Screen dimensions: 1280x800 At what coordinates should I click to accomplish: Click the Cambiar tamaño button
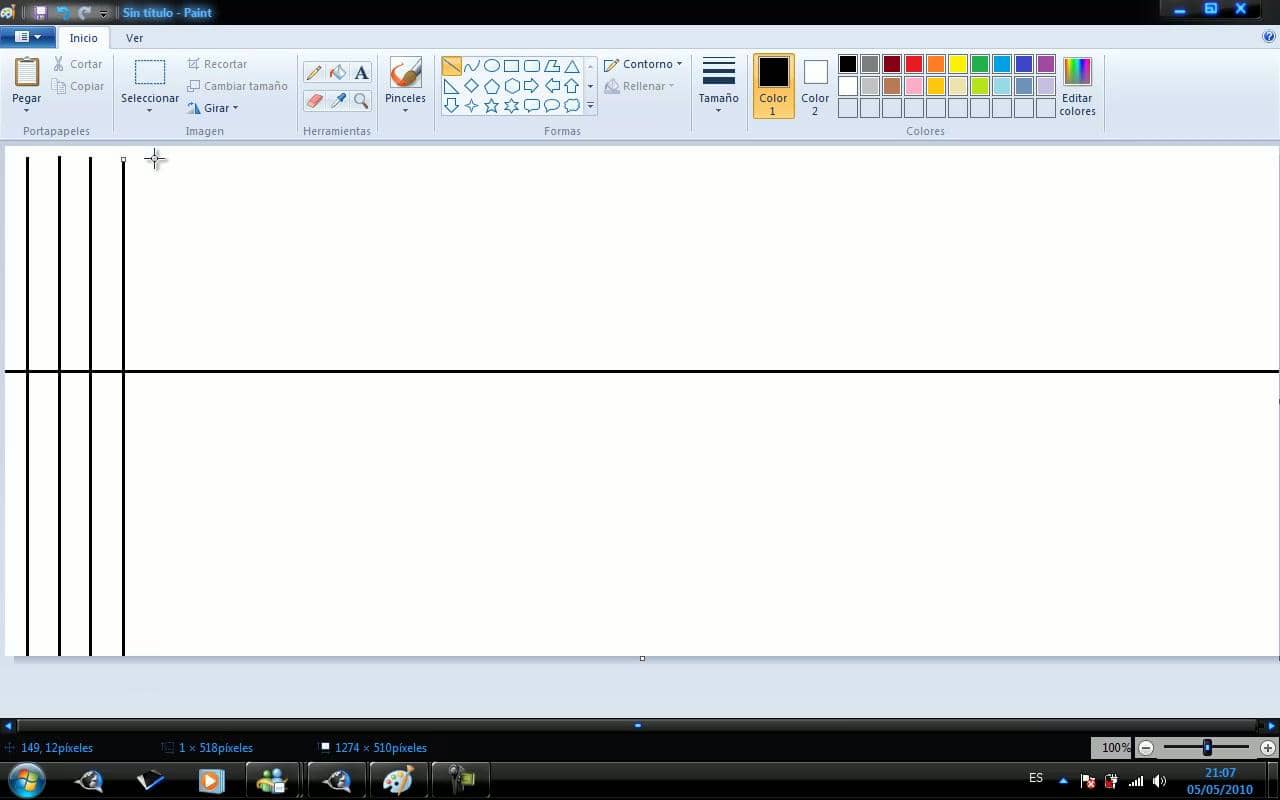pos(237,86)
